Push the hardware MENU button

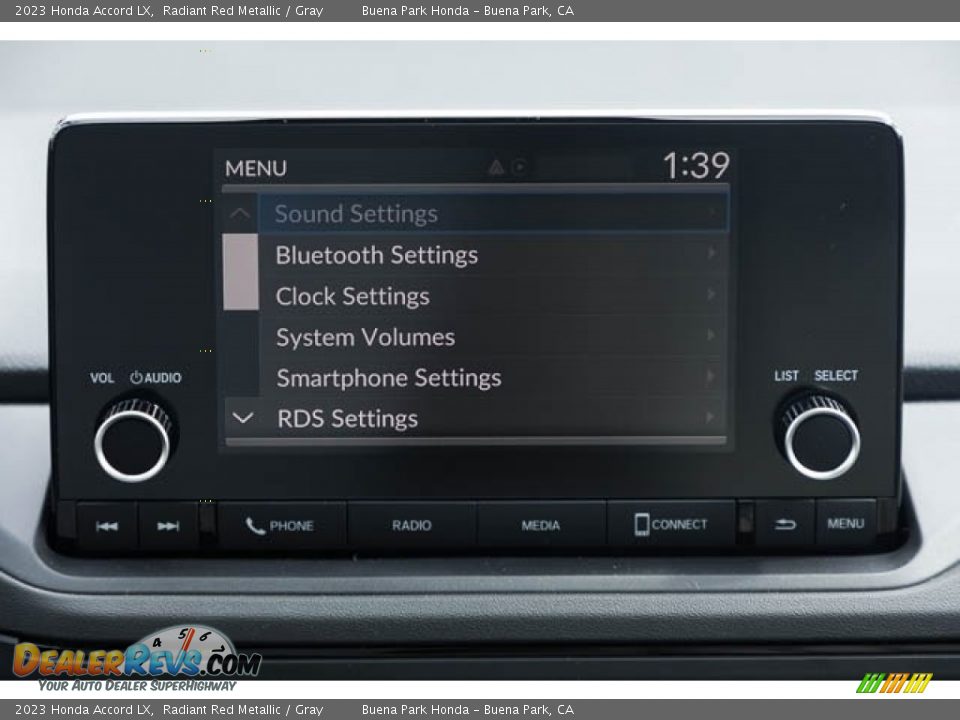(846, 523)
